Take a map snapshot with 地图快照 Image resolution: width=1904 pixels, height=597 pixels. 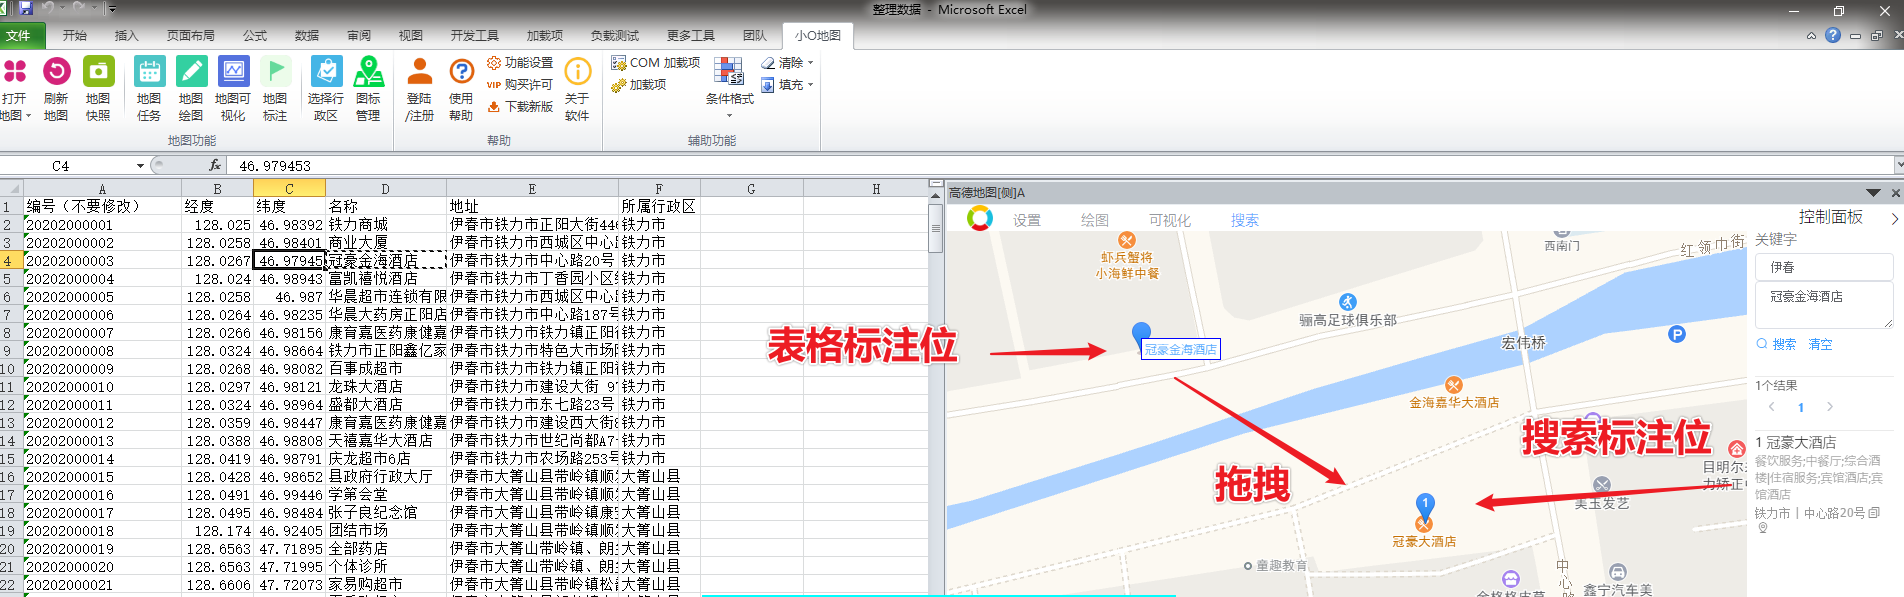pos(98,88)
